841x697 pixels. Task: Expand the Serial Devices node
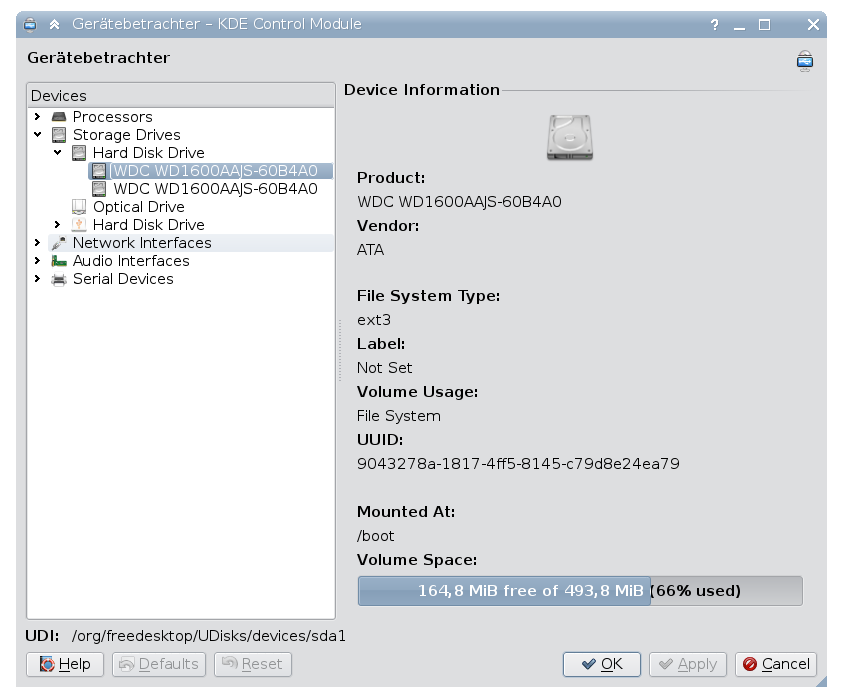[x=37, y=279]
